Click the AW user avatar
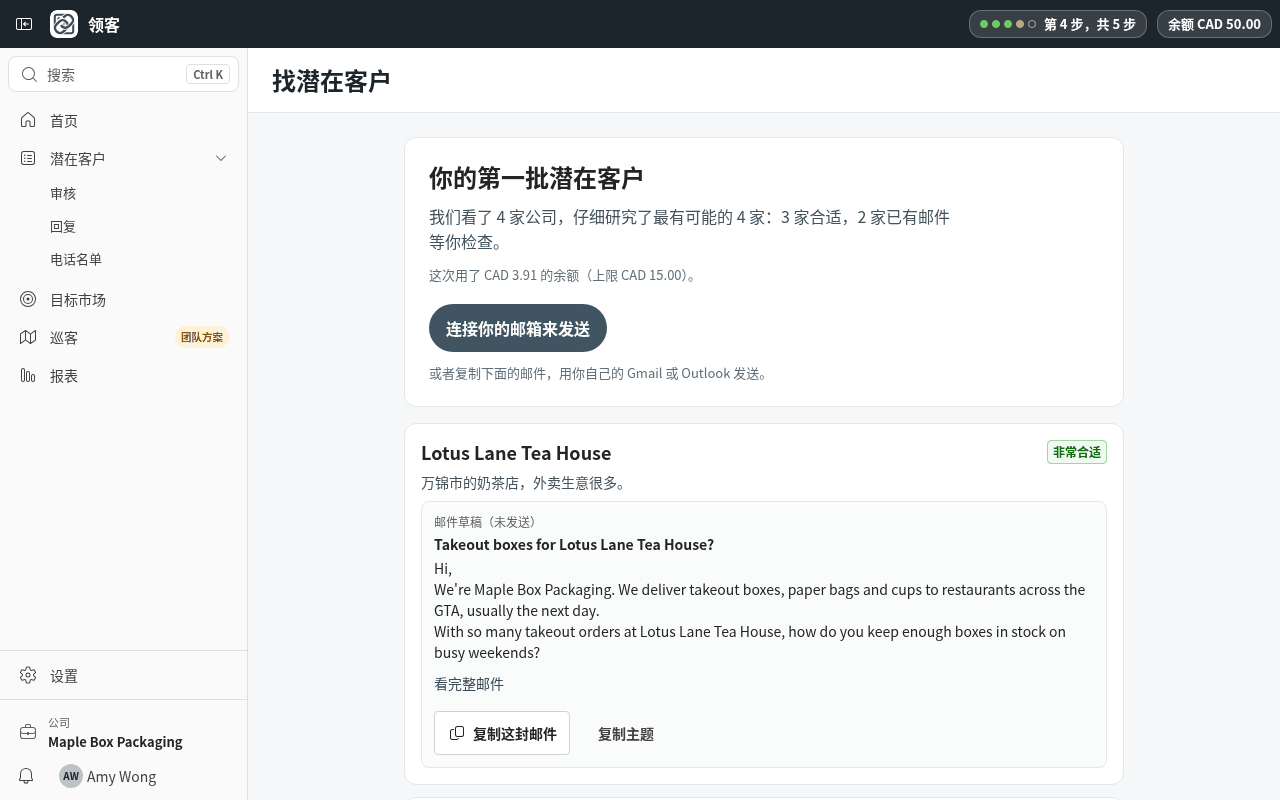 pyautogui.click(x=70, y=776)
